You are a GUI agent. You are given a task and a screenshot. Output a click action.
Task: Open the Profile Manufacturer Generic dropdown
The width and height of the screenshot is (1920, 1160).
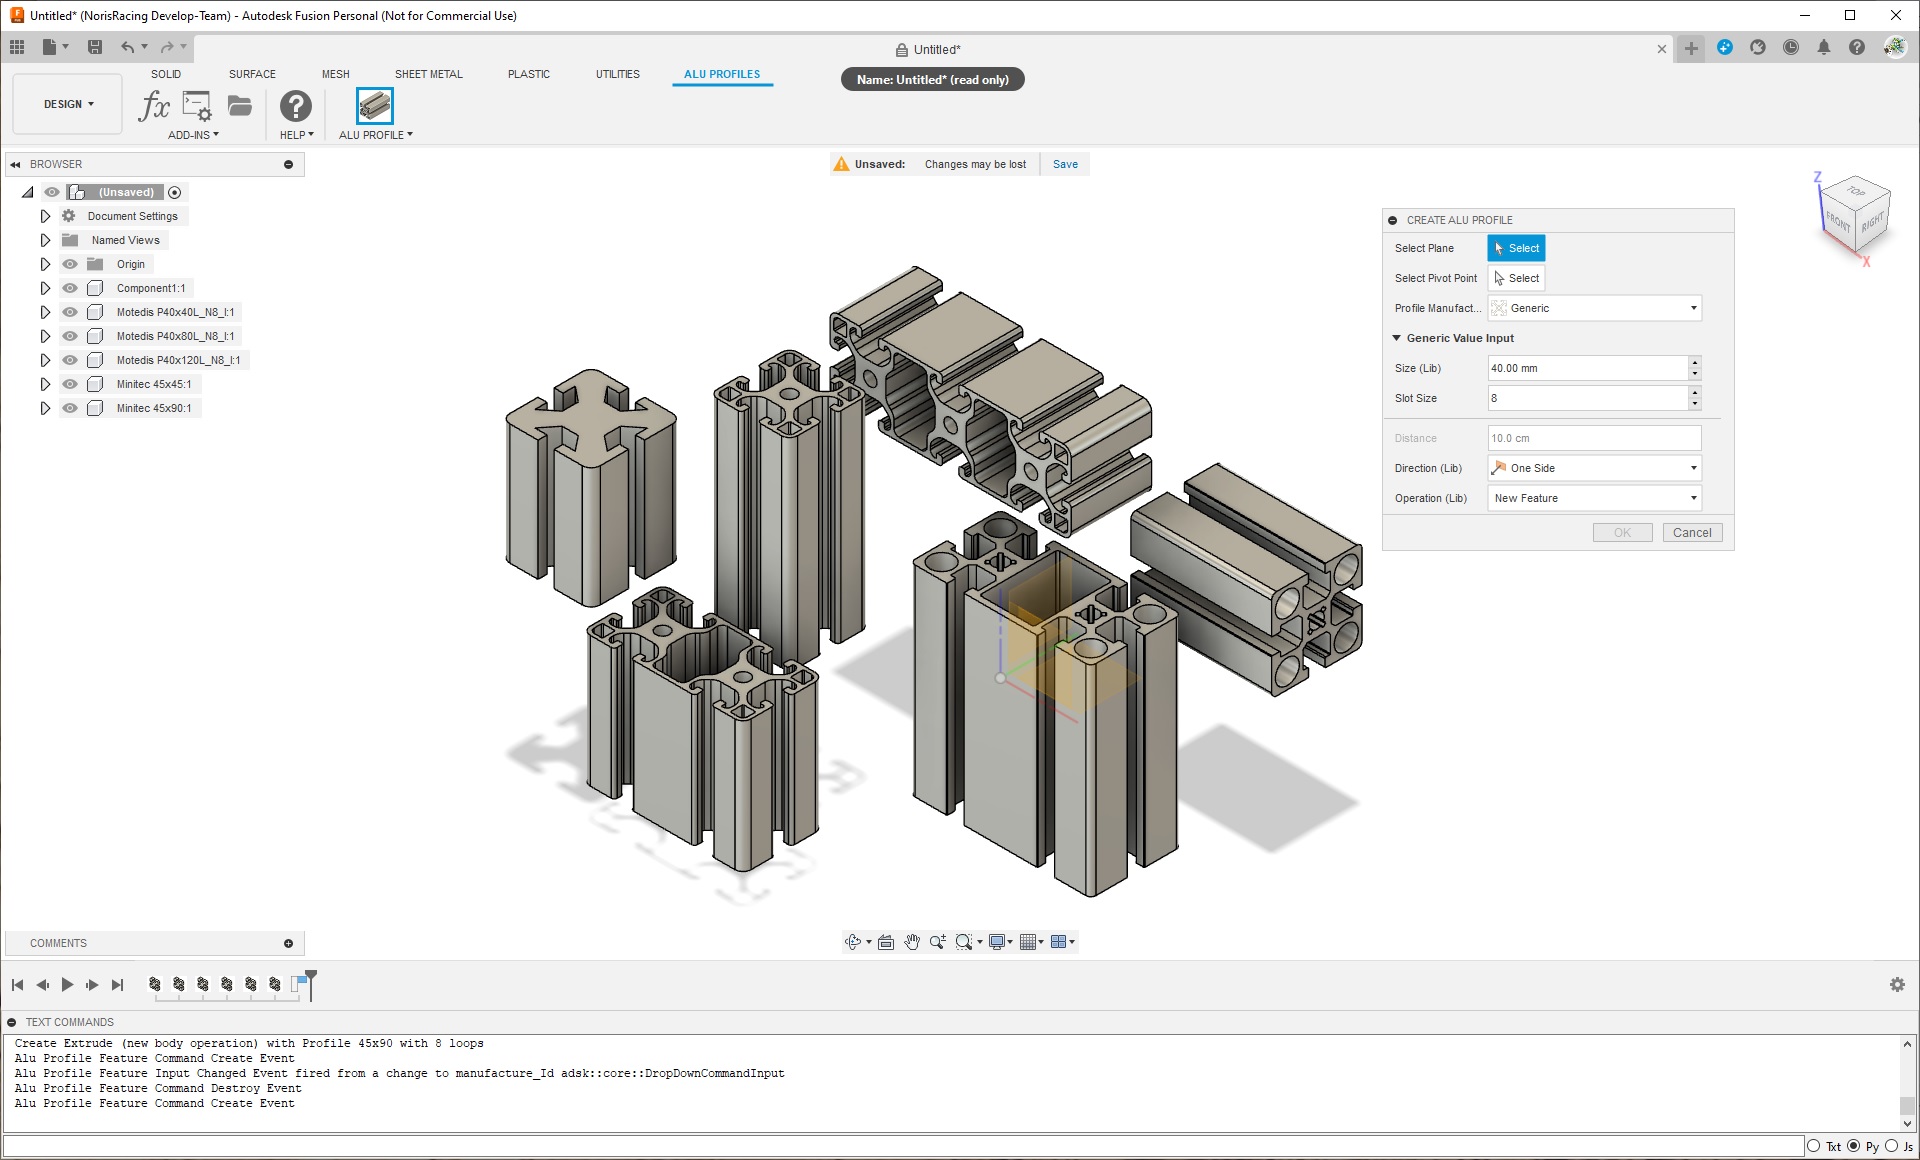(x=1594, y=308)
